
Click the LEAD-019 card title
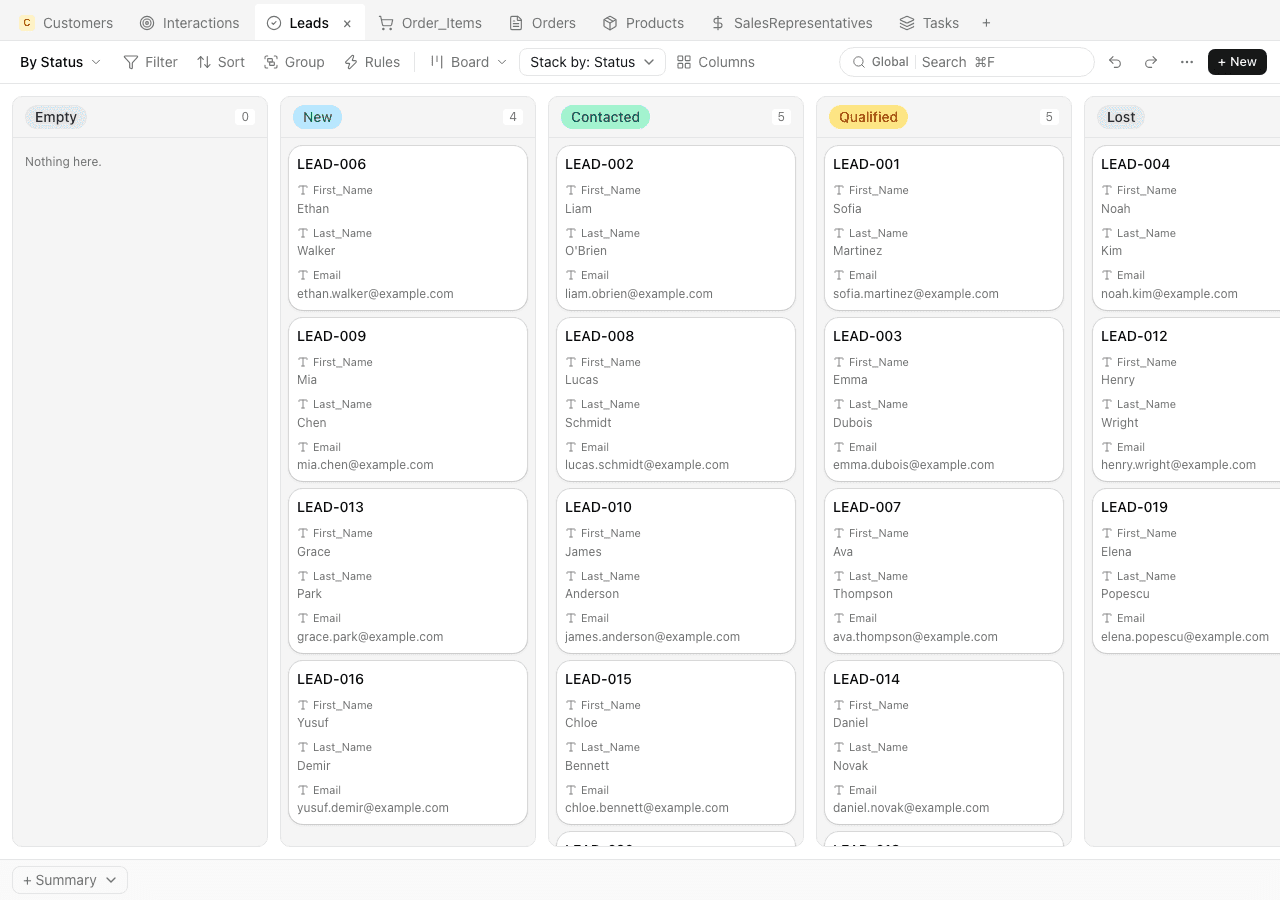click(1134, 507)
